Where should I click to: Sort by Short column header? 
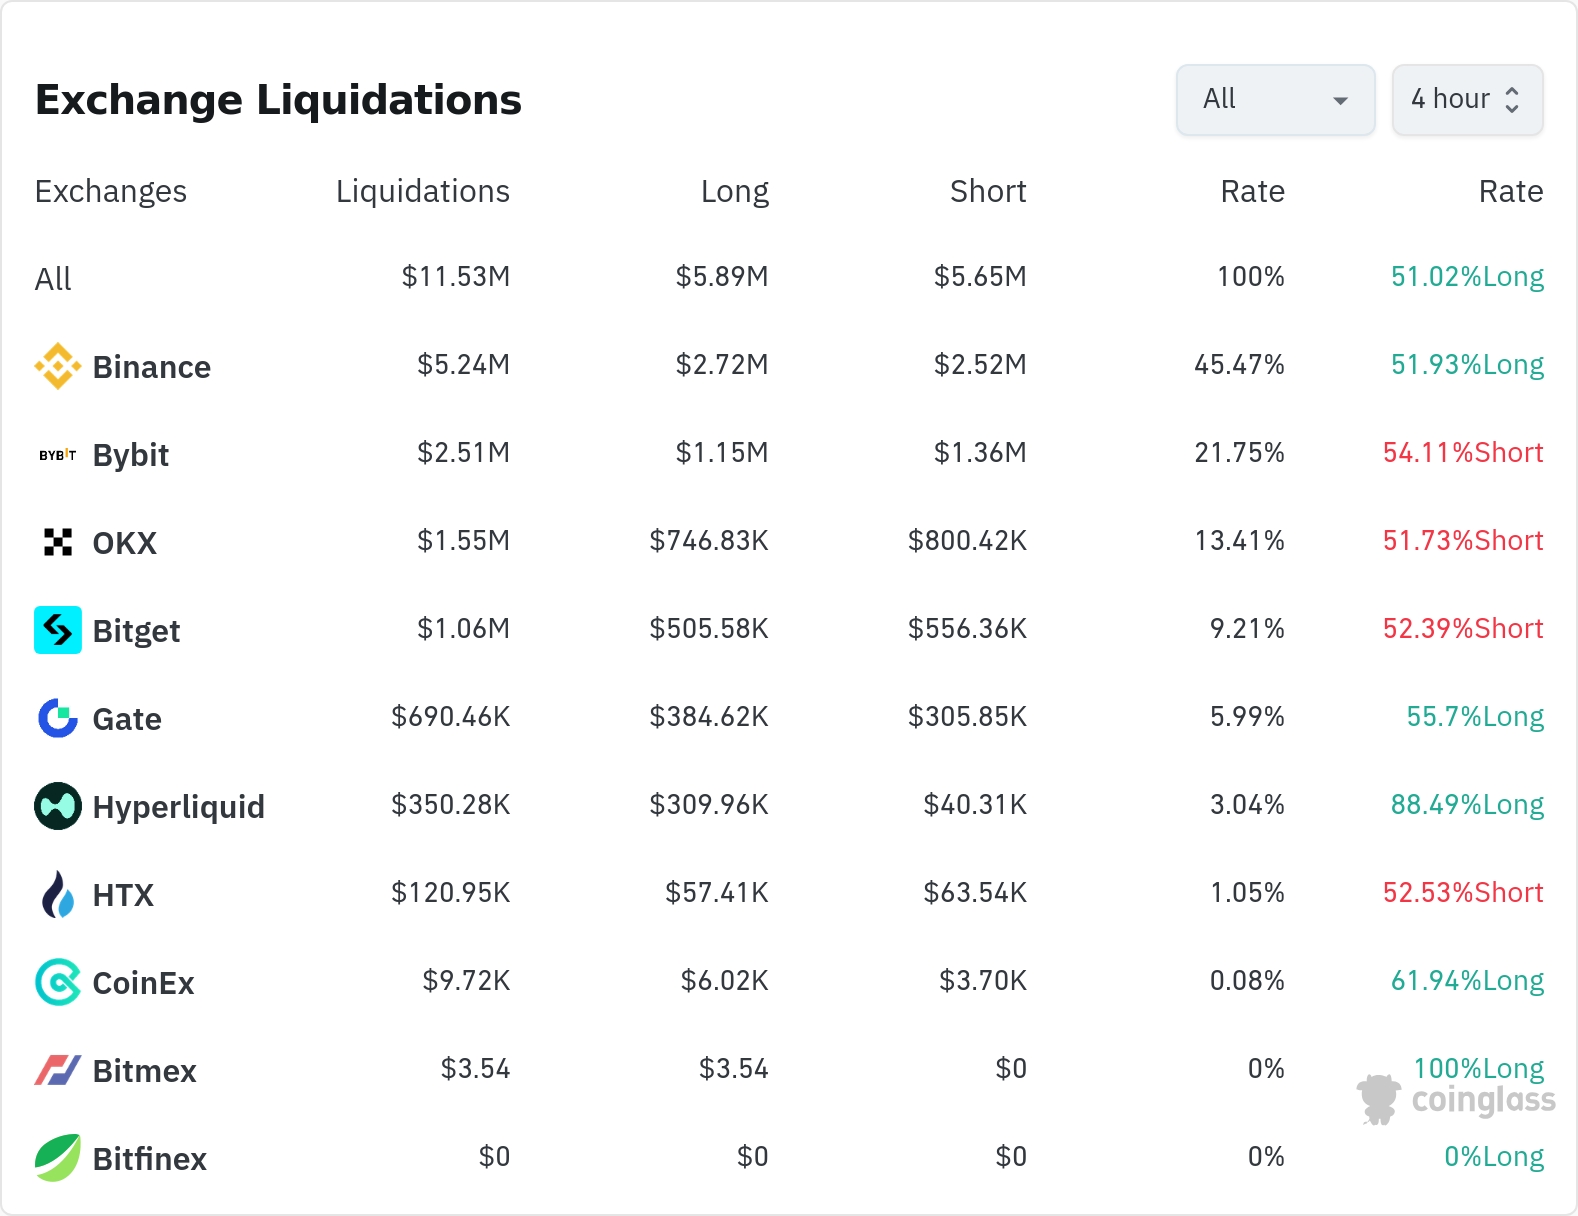pos(987,191)
